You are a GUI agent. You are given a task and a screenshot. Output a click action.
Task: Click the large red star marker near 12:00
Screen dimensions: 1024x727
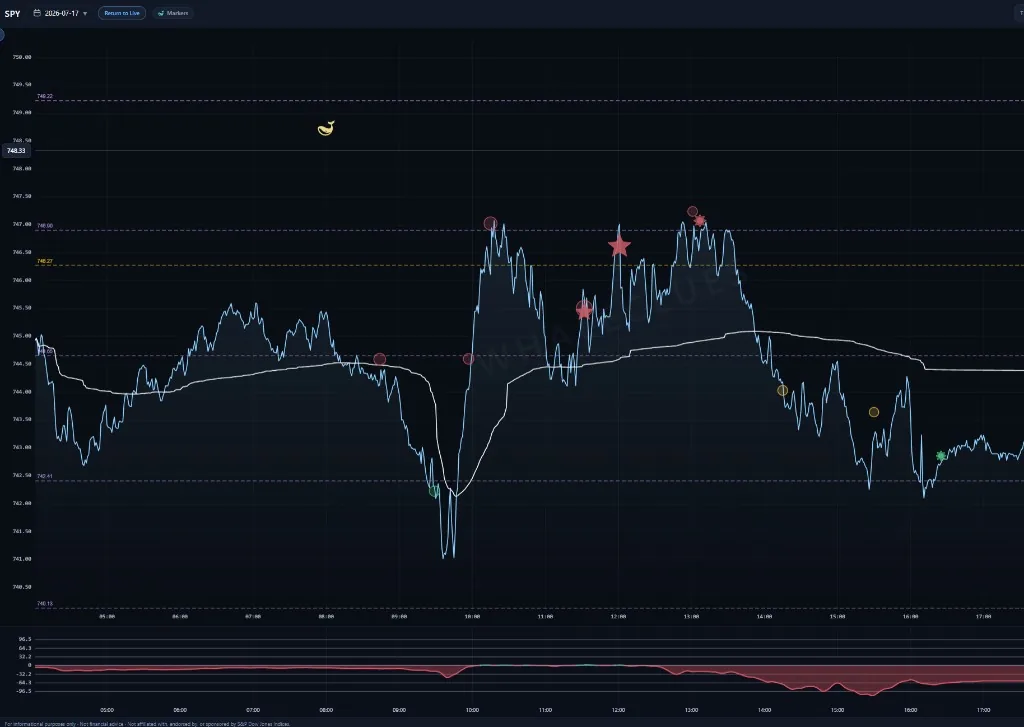coord(619,246)
